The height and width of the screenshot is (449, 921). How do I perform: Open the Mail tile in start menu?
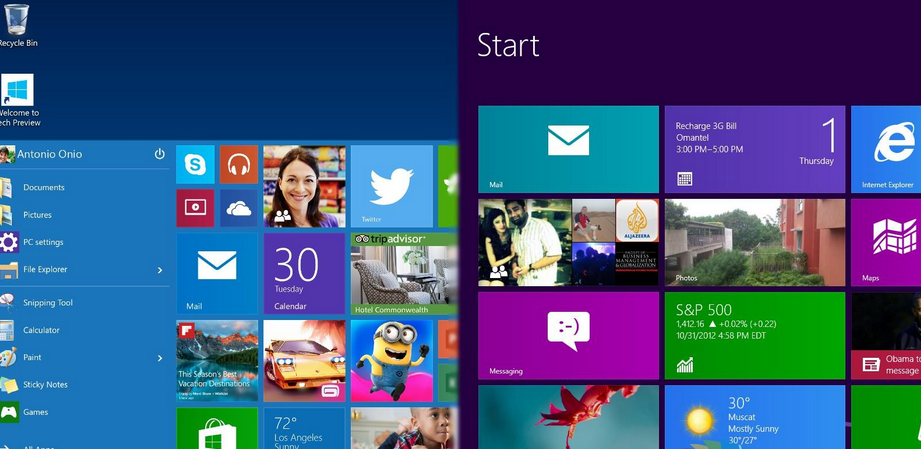coord(217,274)
